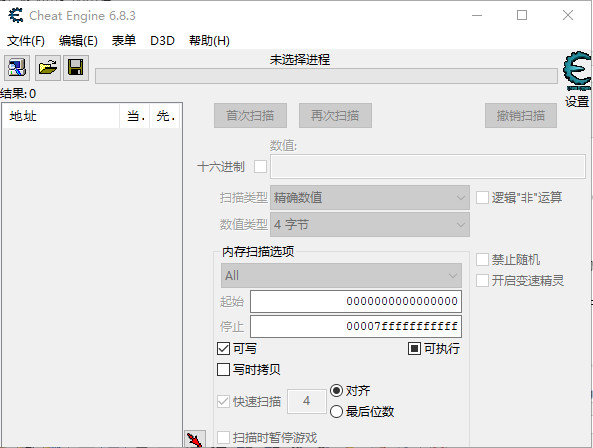The image size is (593, 448).
Task: Click the 先. column header
Action: [165, 116]
